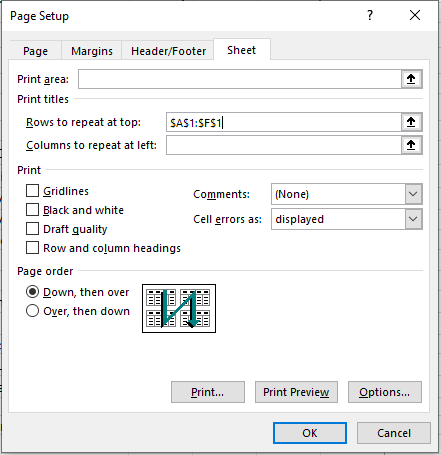Screen dimensions: 441x455
Task: Open the Comments dropdown
Action: pyautogui.click(x=413, y=194)
